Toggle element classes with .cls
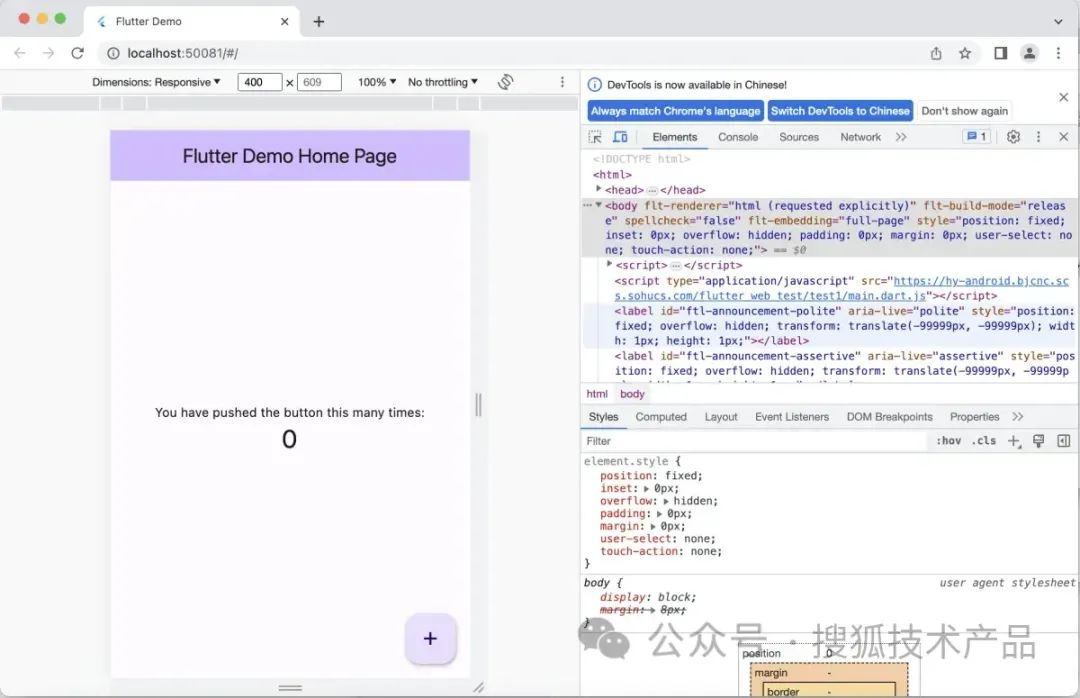 (x=984, y=441)
